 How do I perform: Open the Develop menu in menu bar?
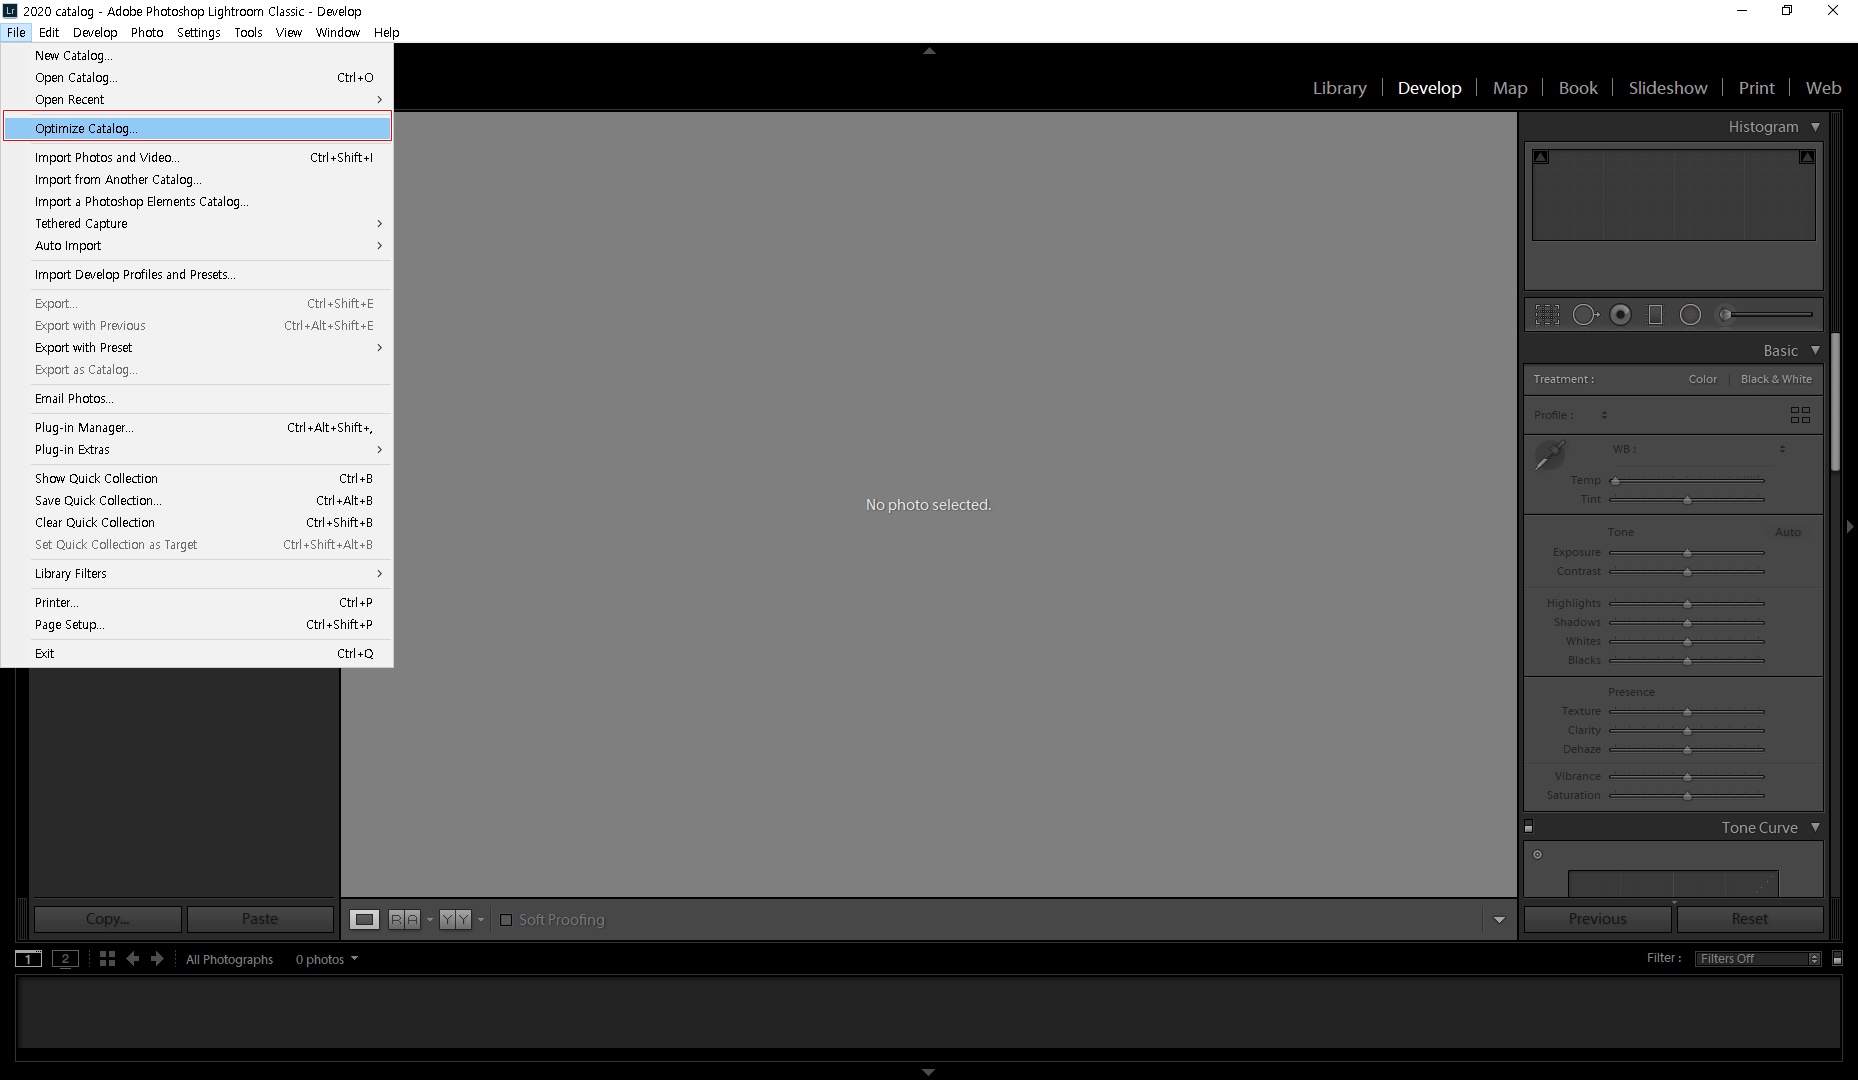coord(95,32)
